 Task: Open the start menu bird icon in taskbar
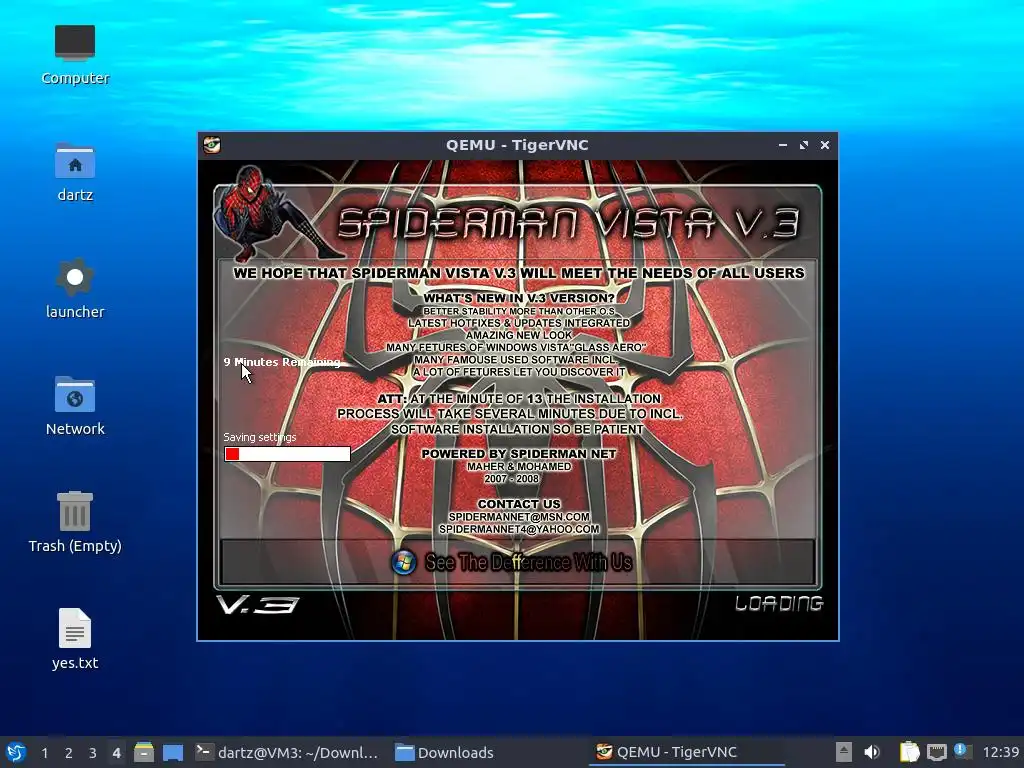click(x=16, y=752)
